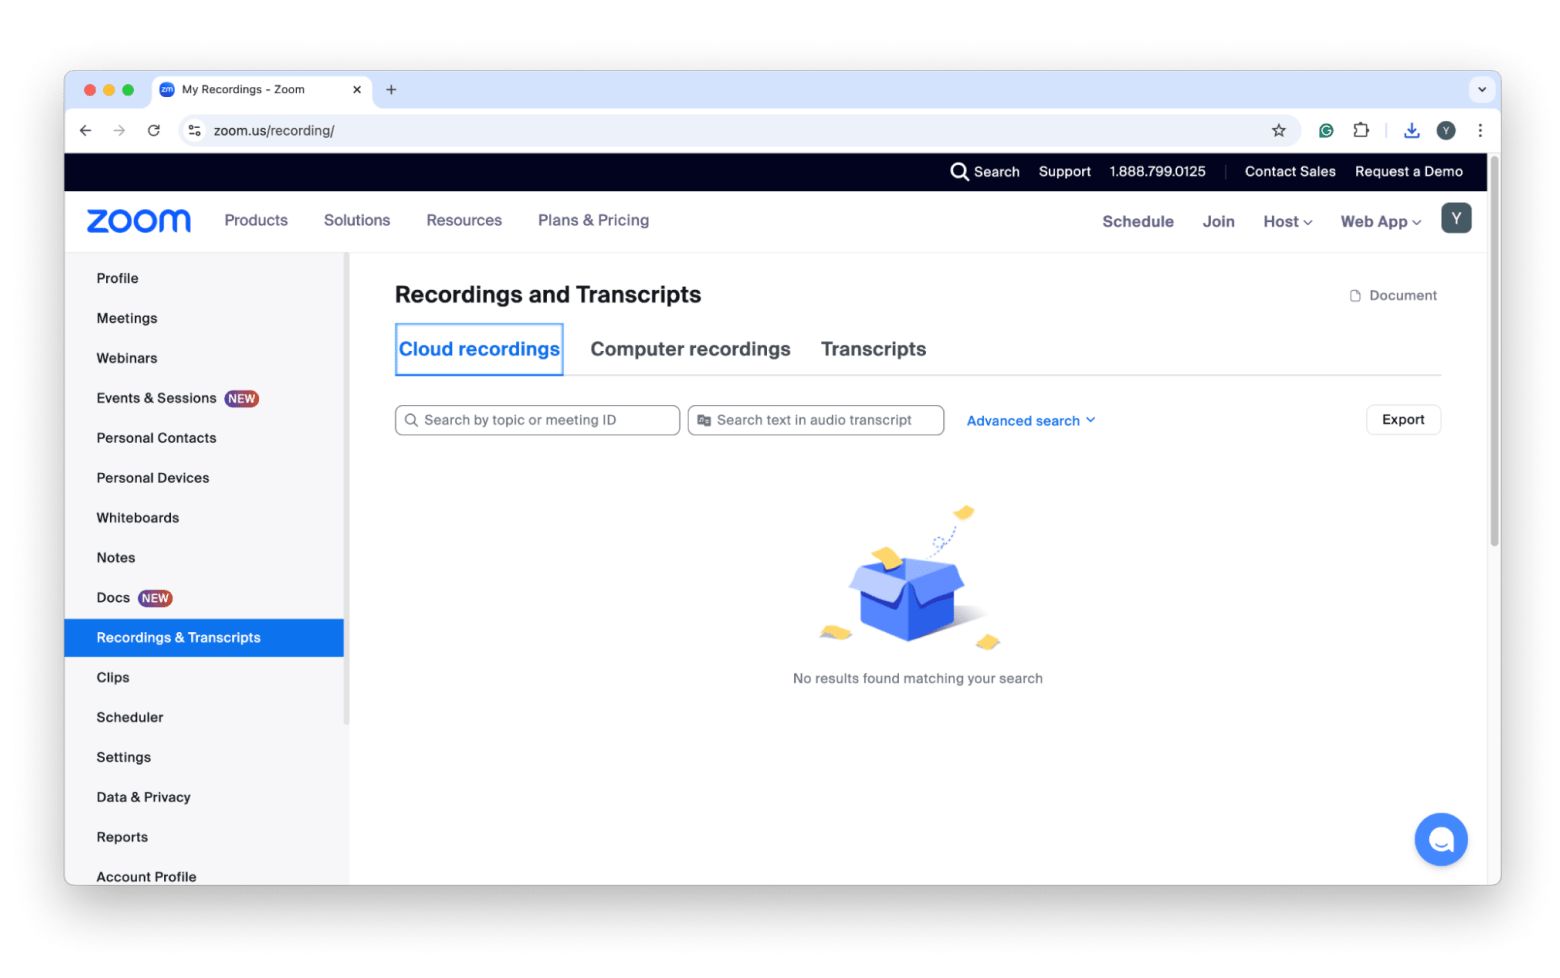Viewport: 1560px width, 978px height.
Task: Select the My Recordings - Zoom browser tab
Action: click(262, 90)
